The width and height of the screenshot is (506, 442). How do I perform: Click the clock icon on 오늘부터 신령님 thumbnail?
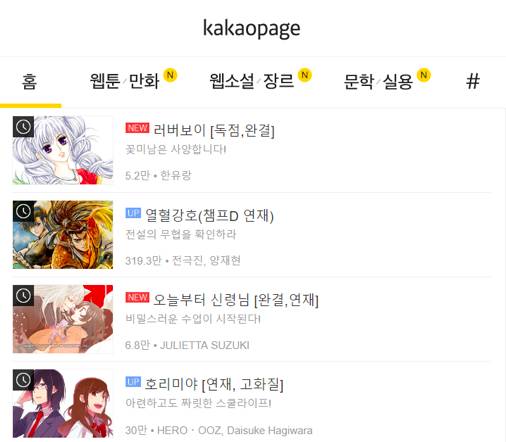point(23,295)
